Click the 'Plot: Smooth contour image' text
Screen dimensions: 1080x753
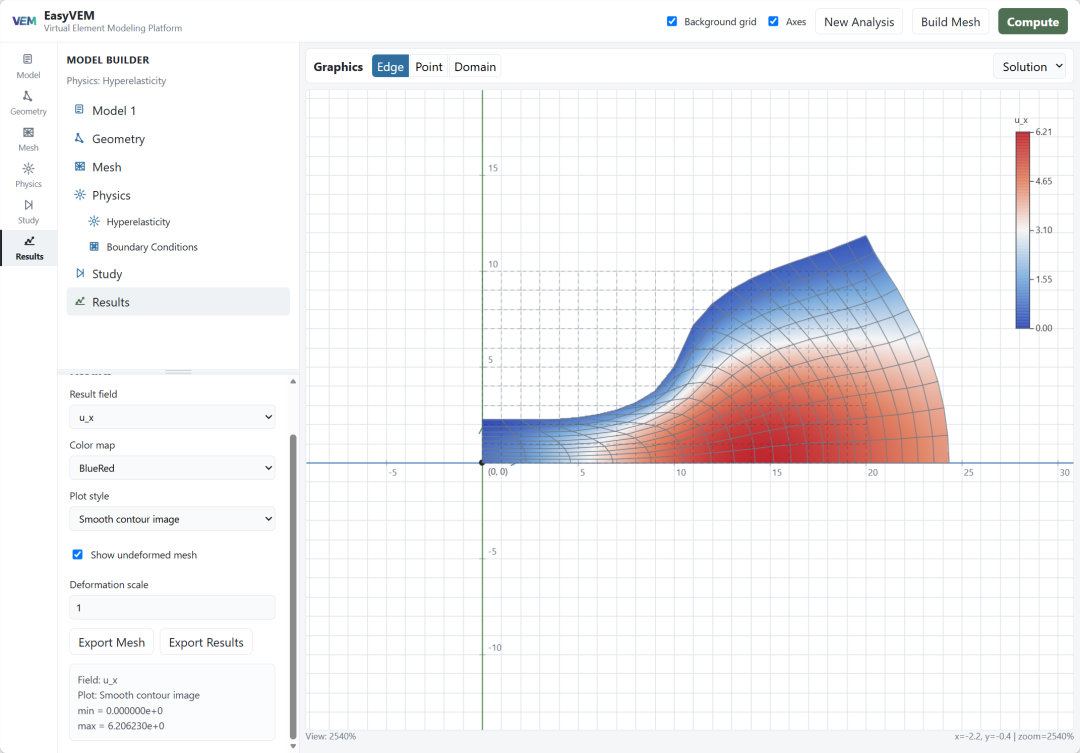click(x=138, y=695)
